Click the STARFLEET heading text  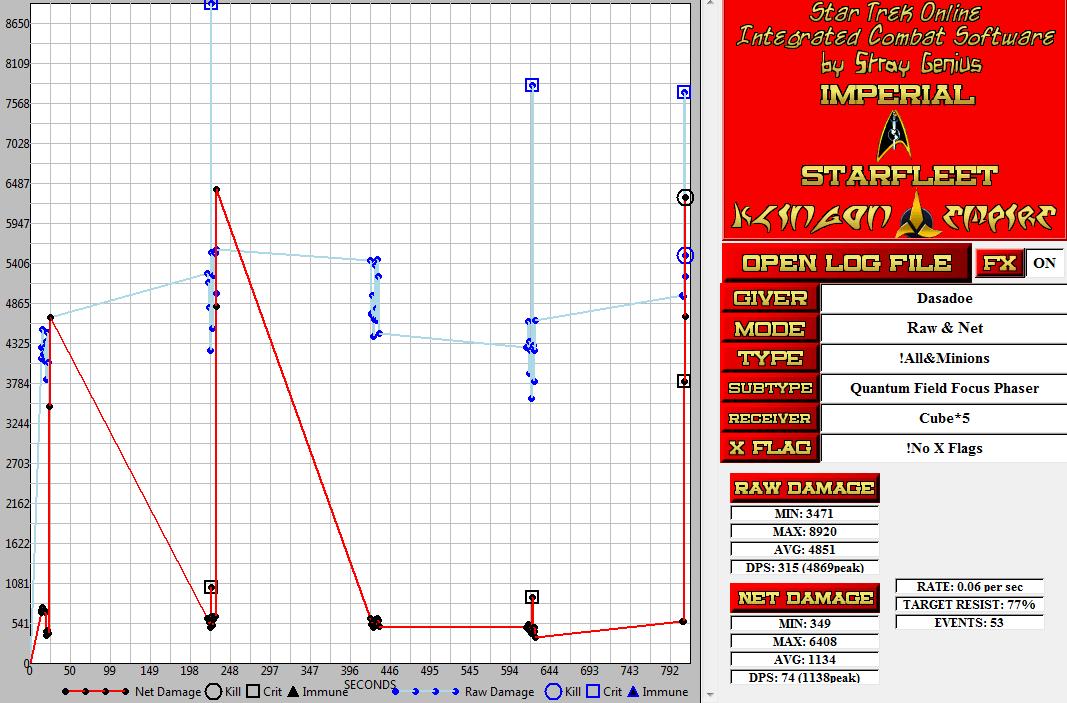pyautogui.click(x=899, y=176)
